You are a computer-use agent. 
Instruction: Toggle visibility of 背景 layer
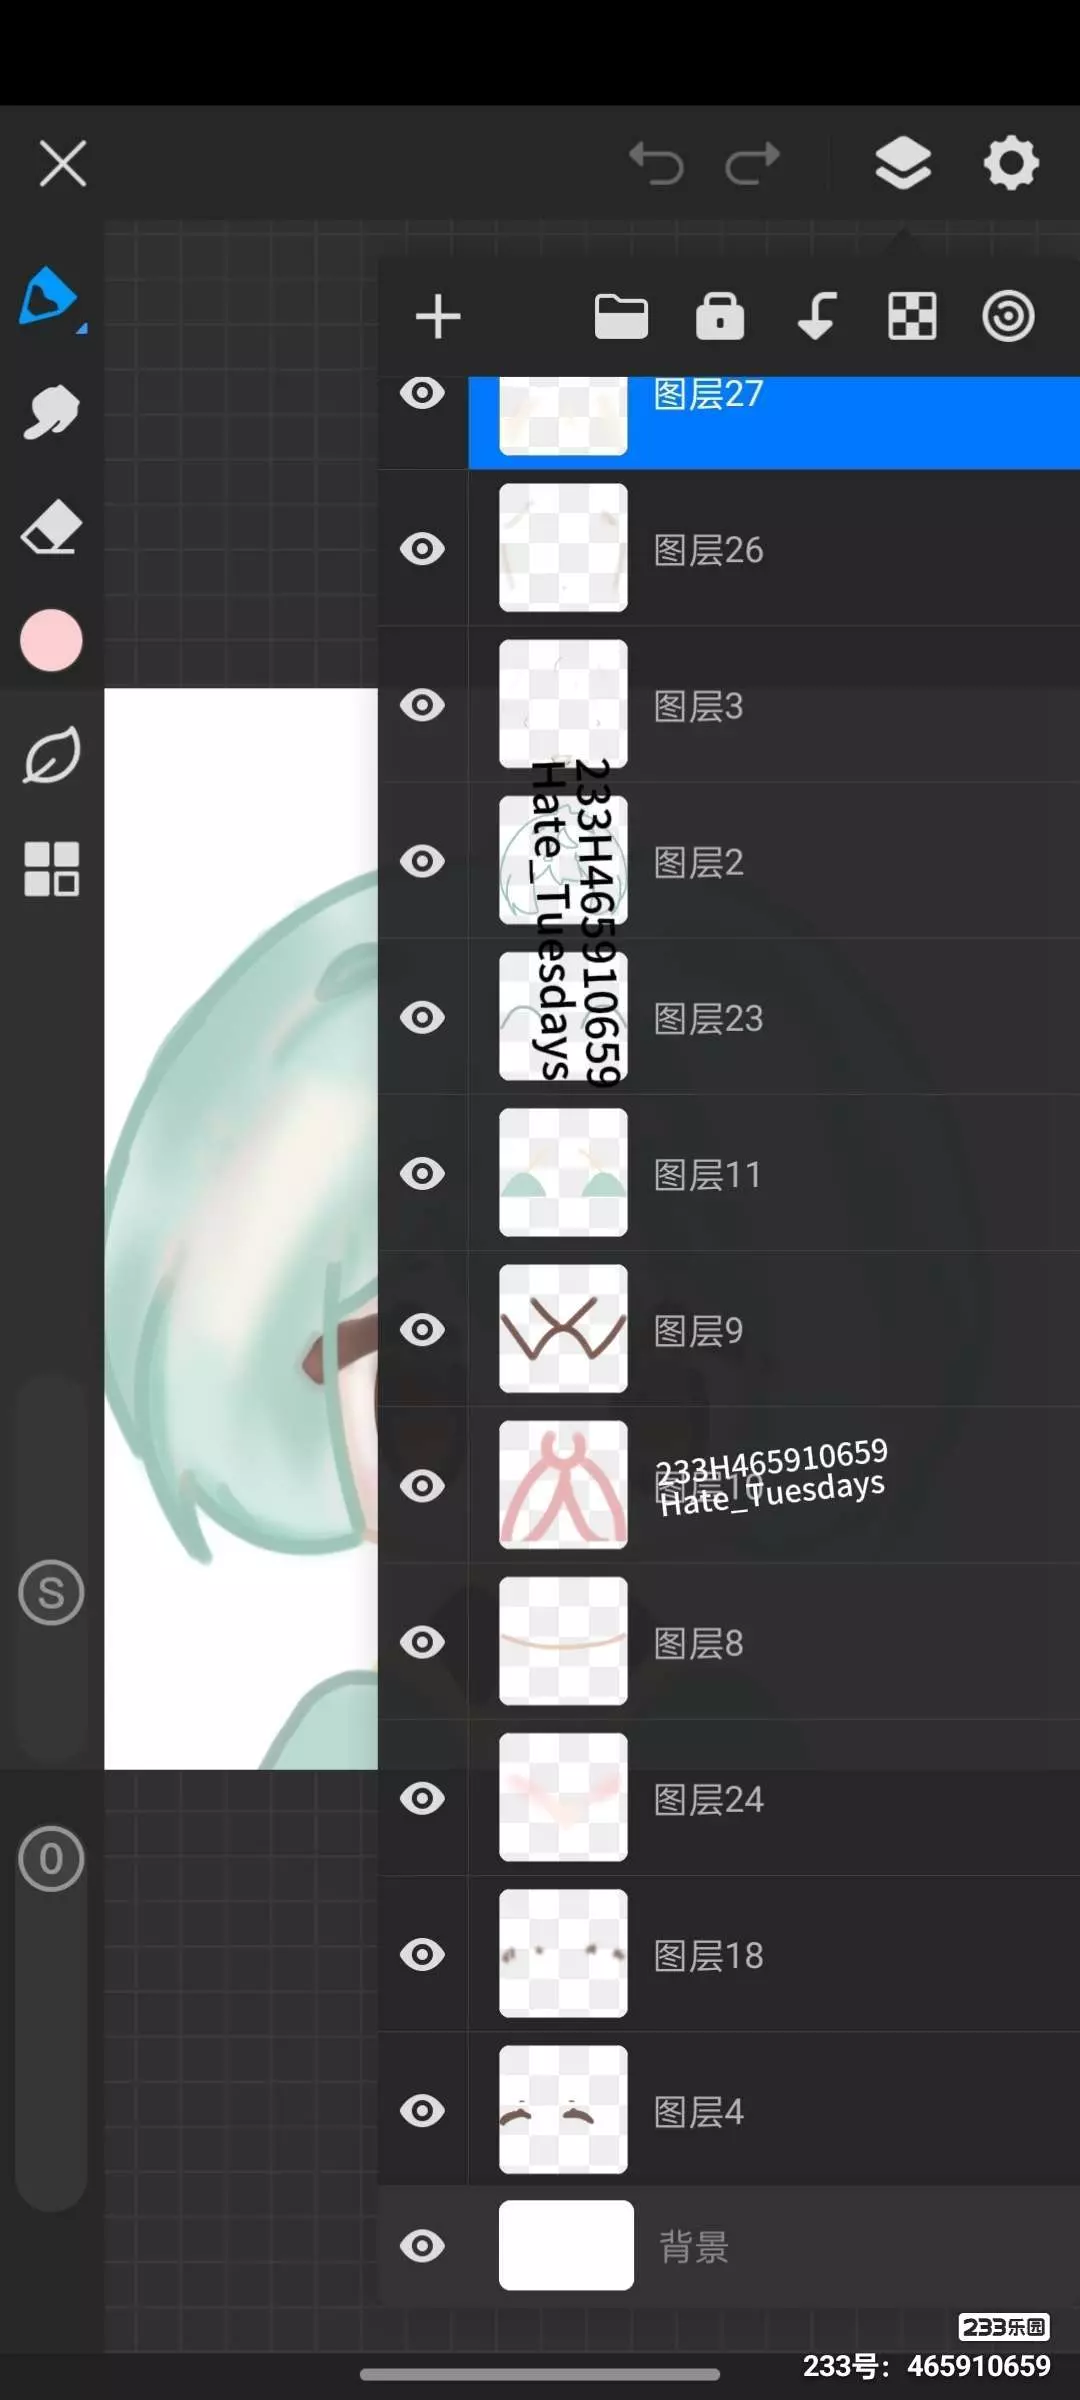tap(422, 2246)
